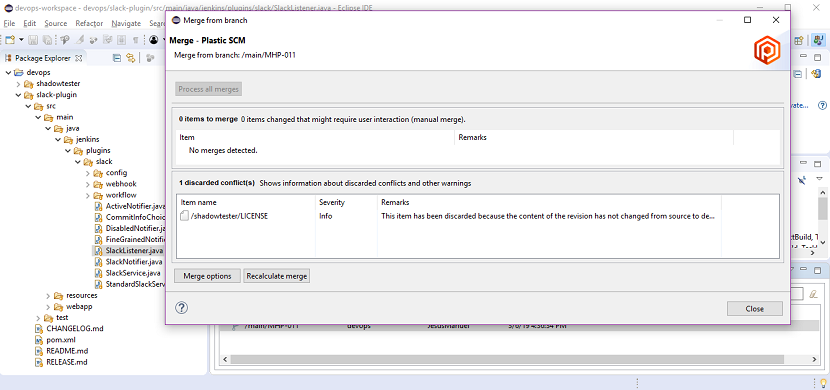Expand the webapp folder
830x390 pixels.
(x=48, y=306)
